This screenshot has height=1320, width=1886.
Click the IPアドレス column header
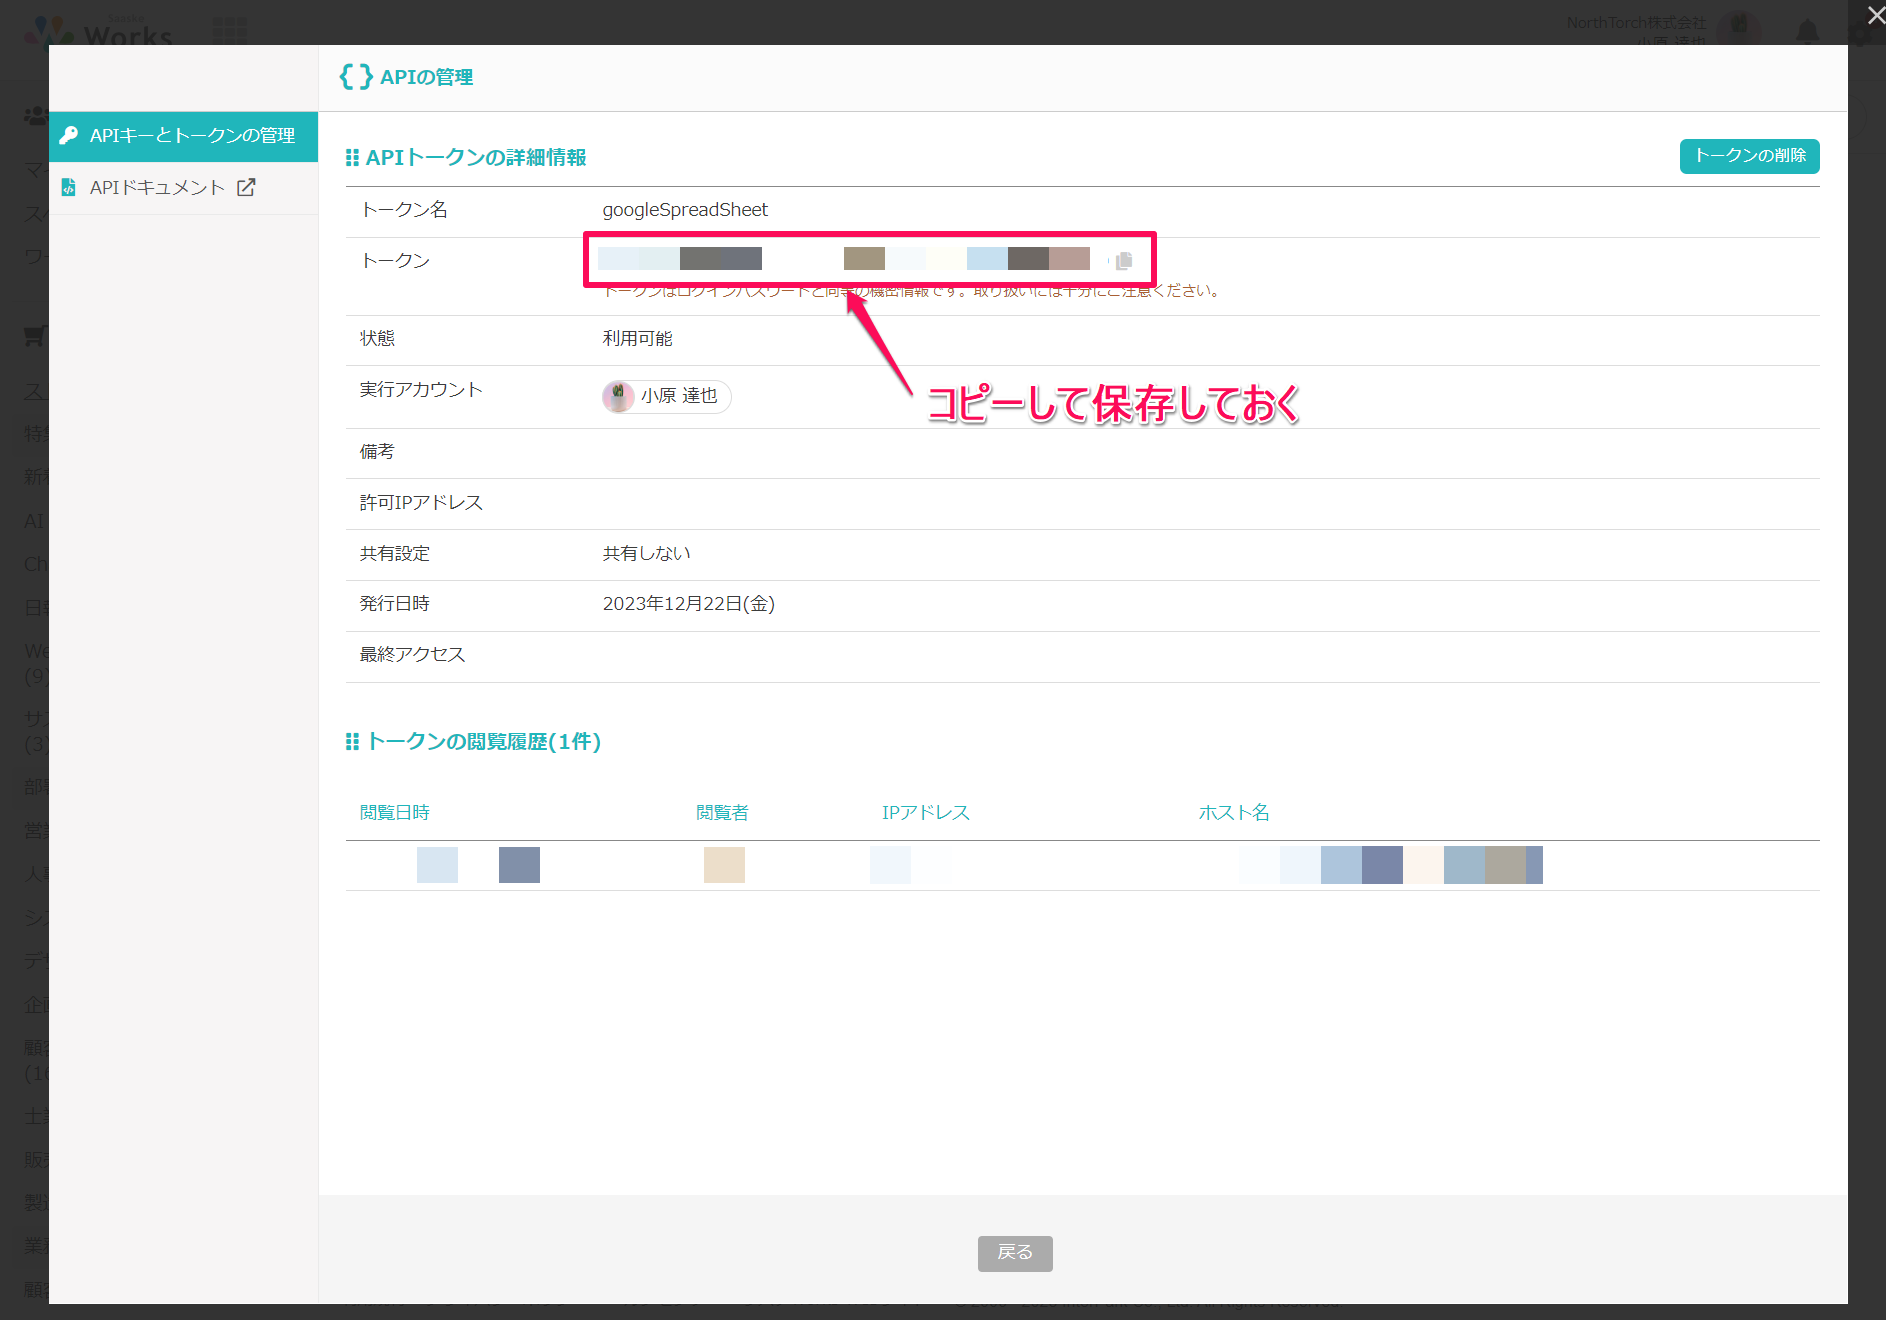coord(925,813)
